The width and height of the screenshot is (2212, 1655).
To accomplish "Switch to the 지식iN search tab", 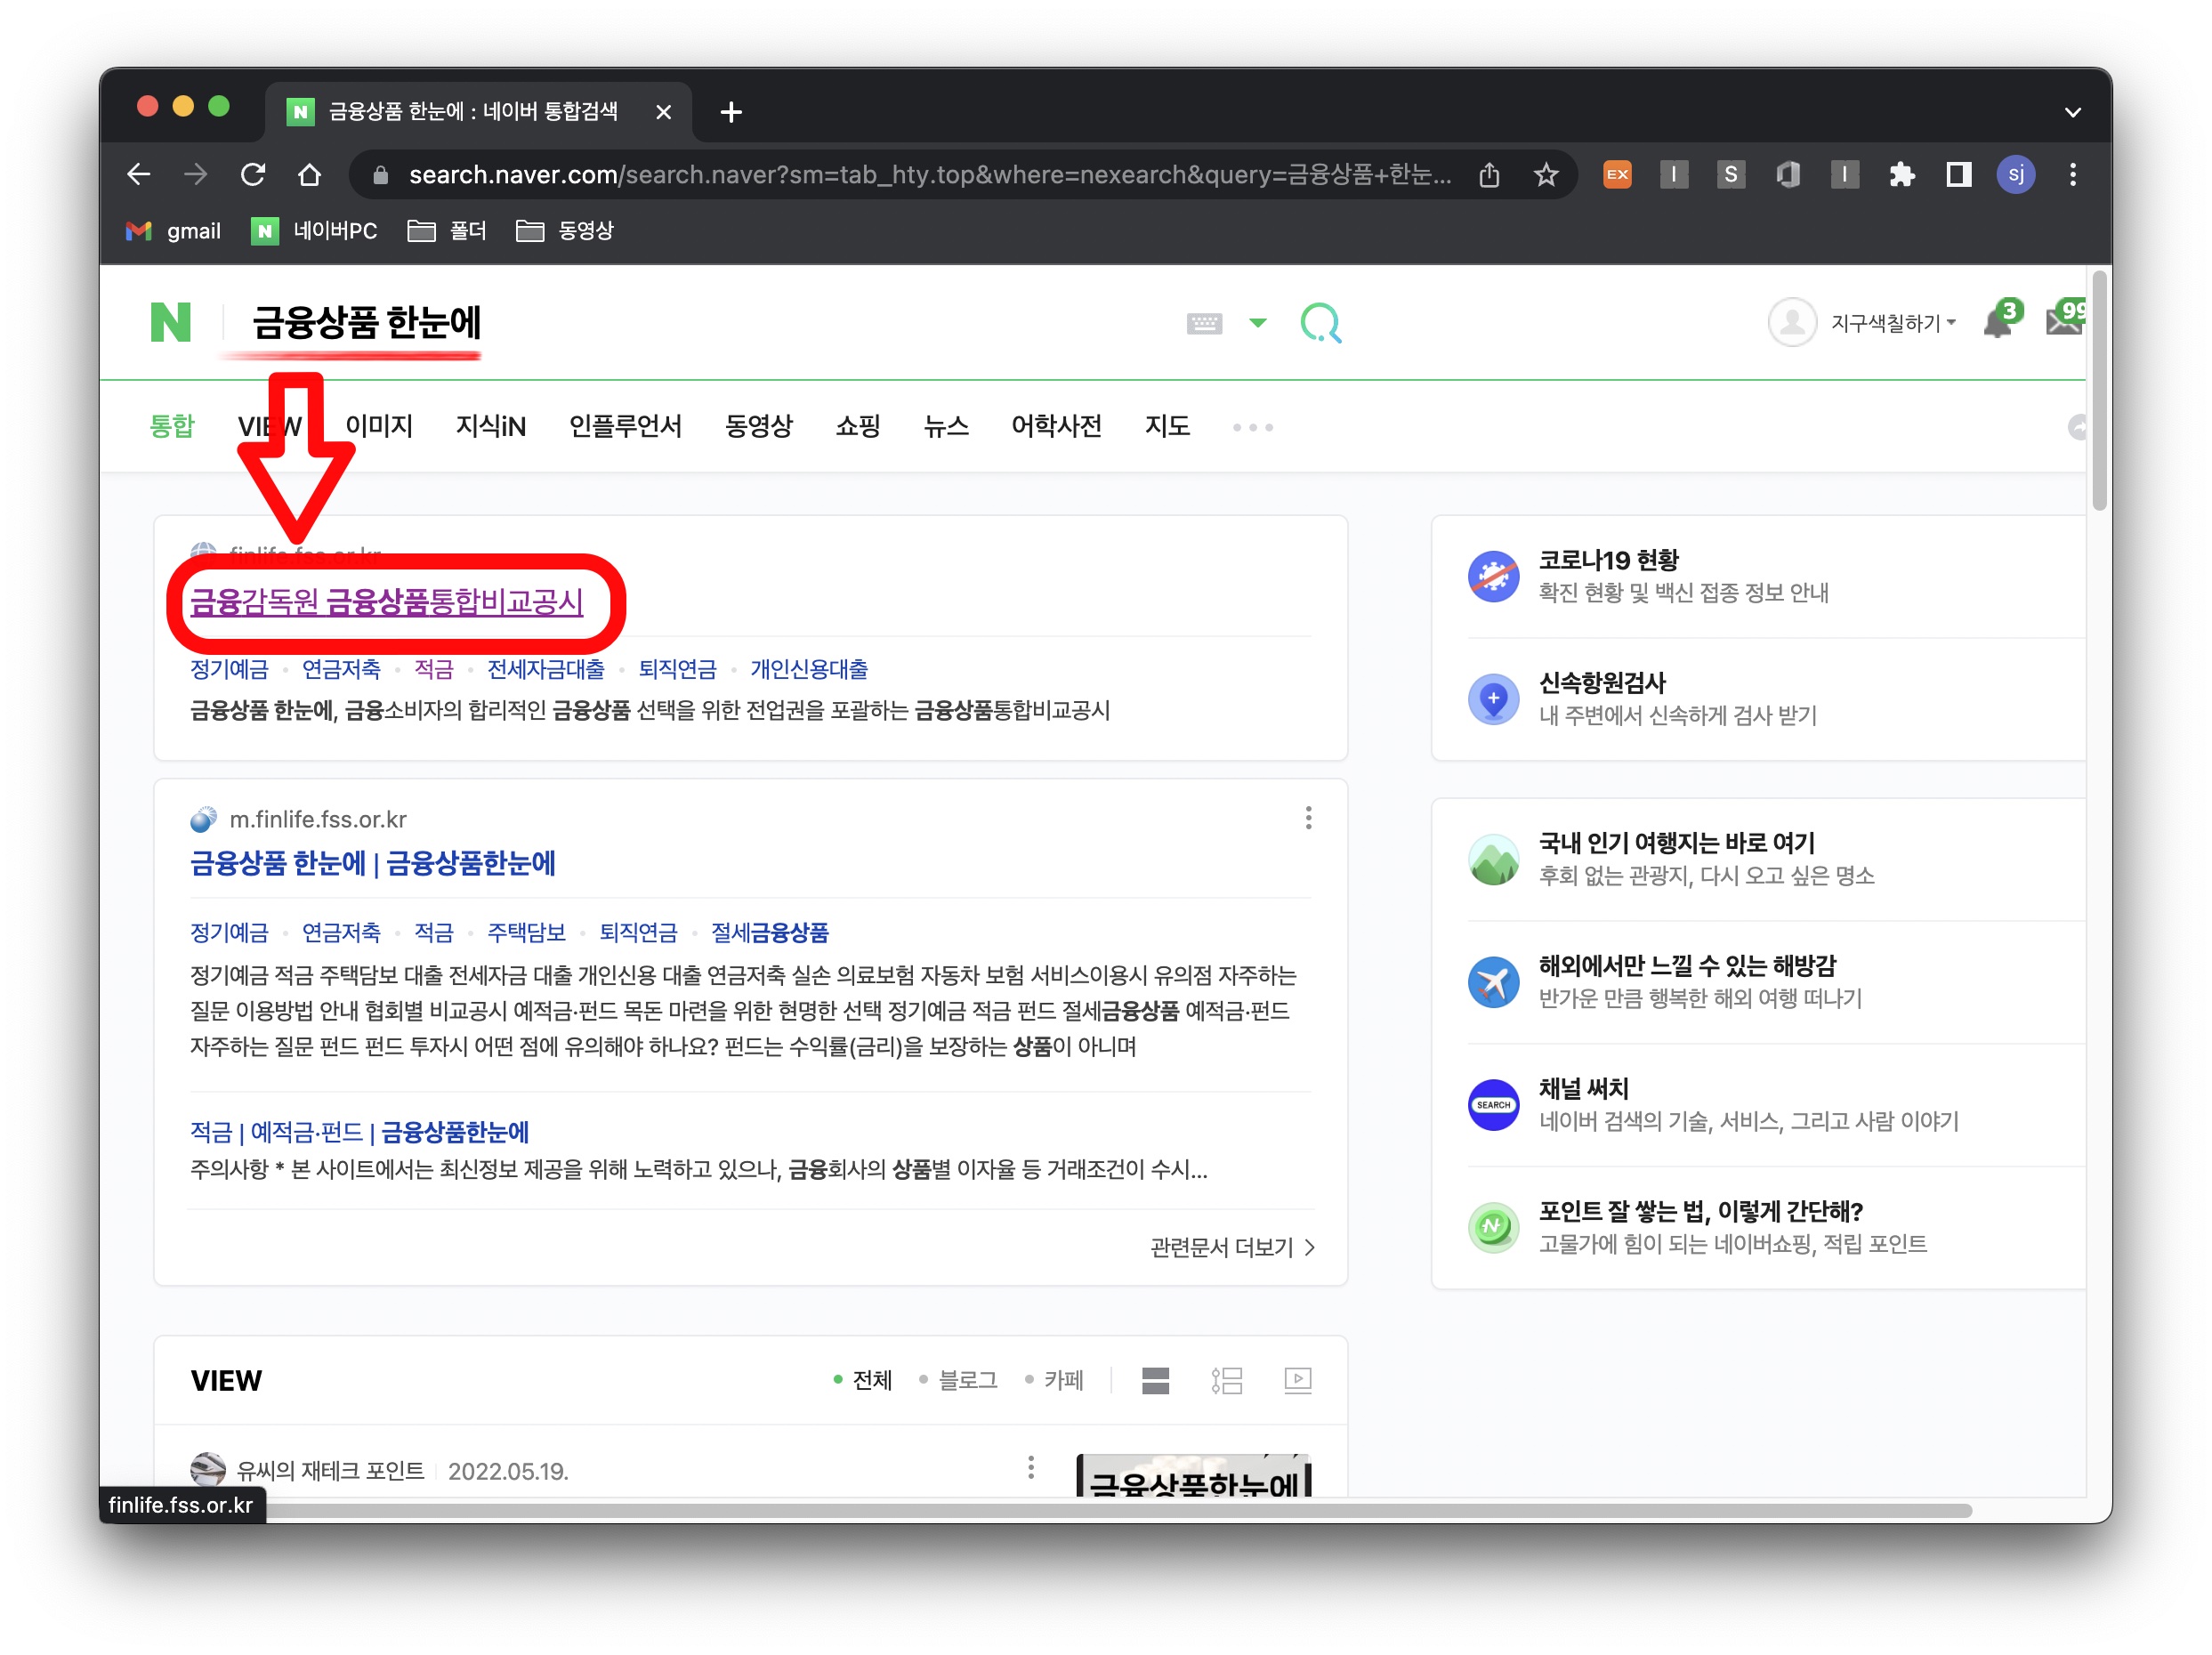I will pos(490,426).
